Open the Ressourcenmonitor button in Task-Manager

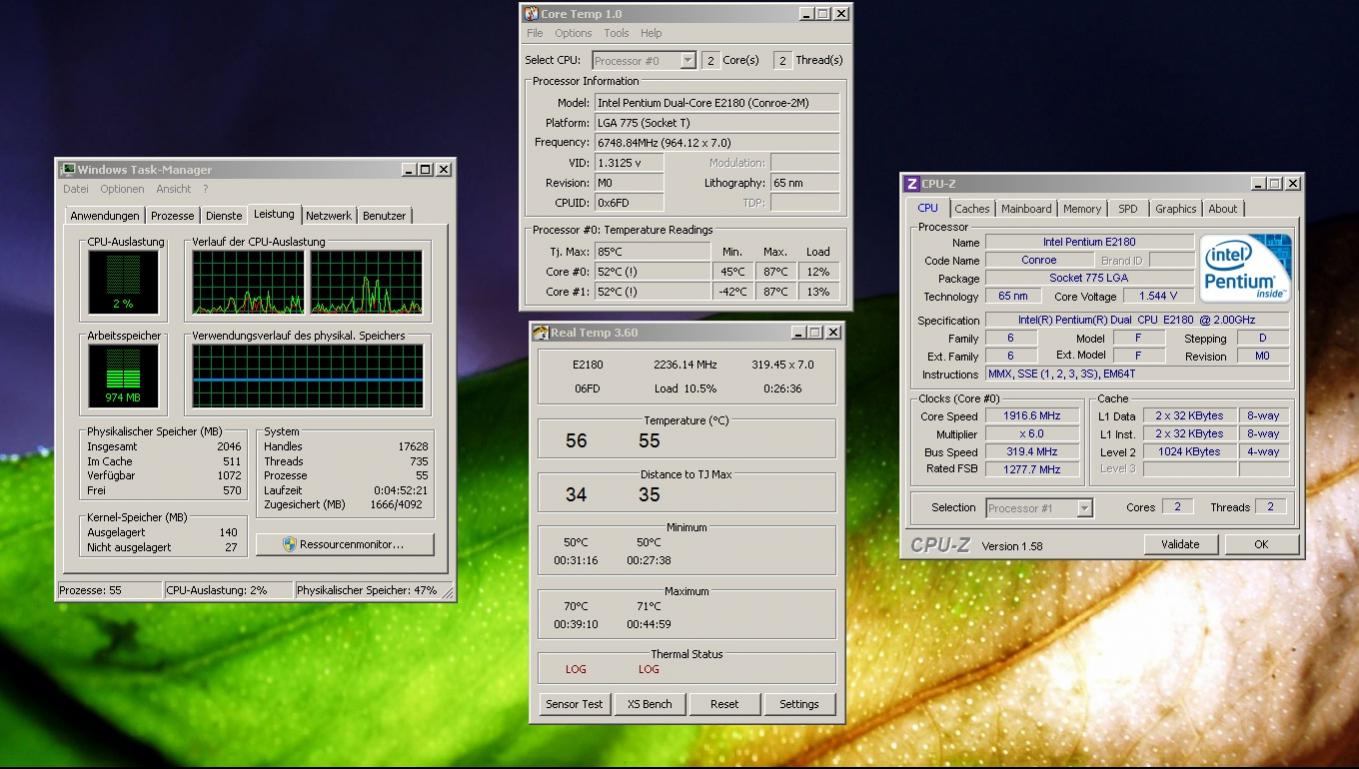click(345, 544)
